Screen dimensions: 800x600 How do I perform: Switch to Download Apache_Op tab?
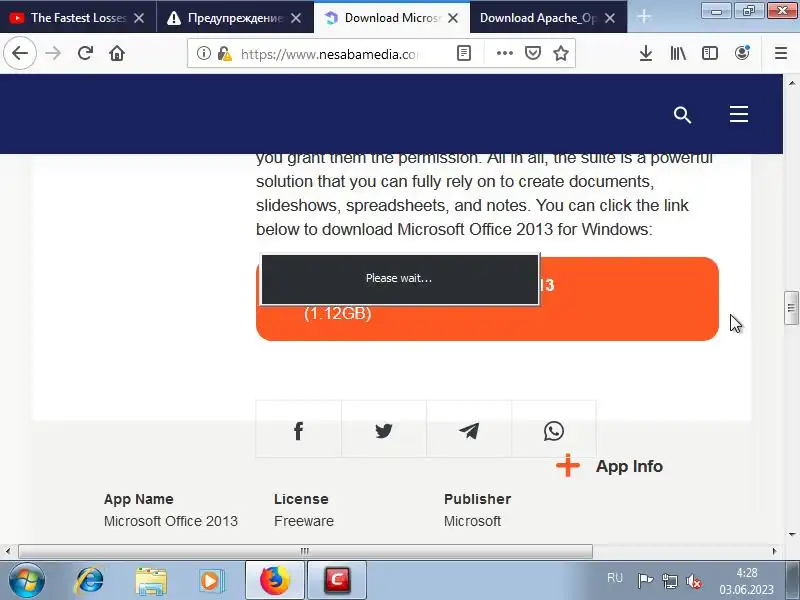click(x=538, y=18)
